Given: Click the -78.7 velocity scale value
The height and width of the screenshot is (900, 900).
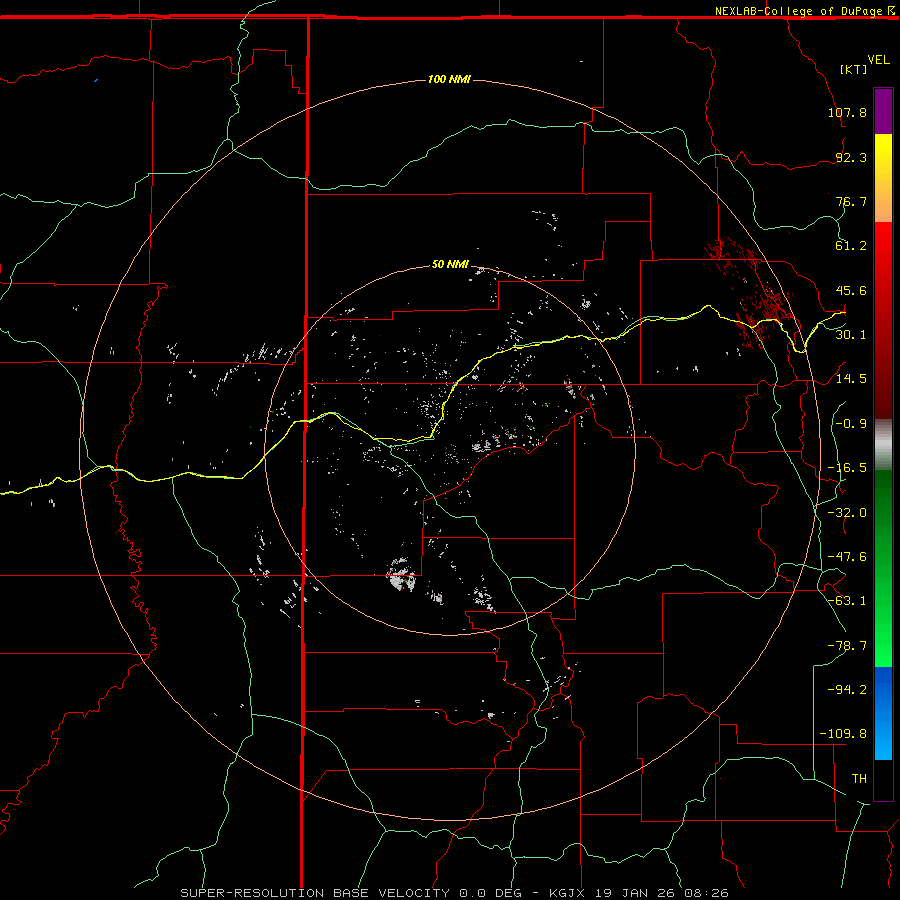Looking at the screenshot, I should [x=847, y=646].
